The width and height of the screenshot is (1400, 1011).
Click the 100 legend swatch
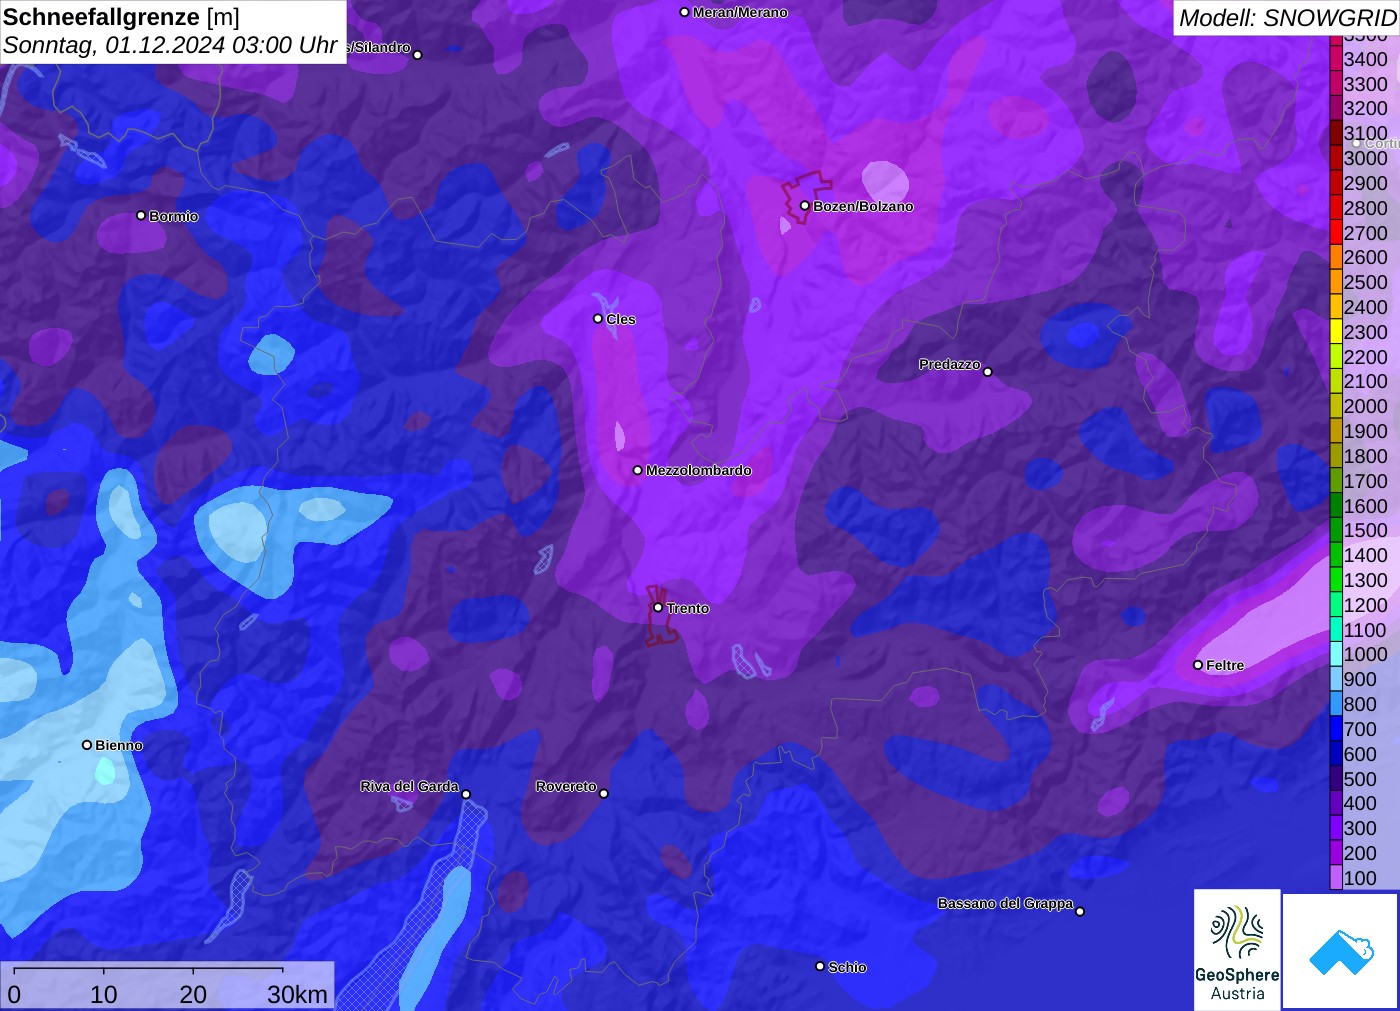point(1336,878)
